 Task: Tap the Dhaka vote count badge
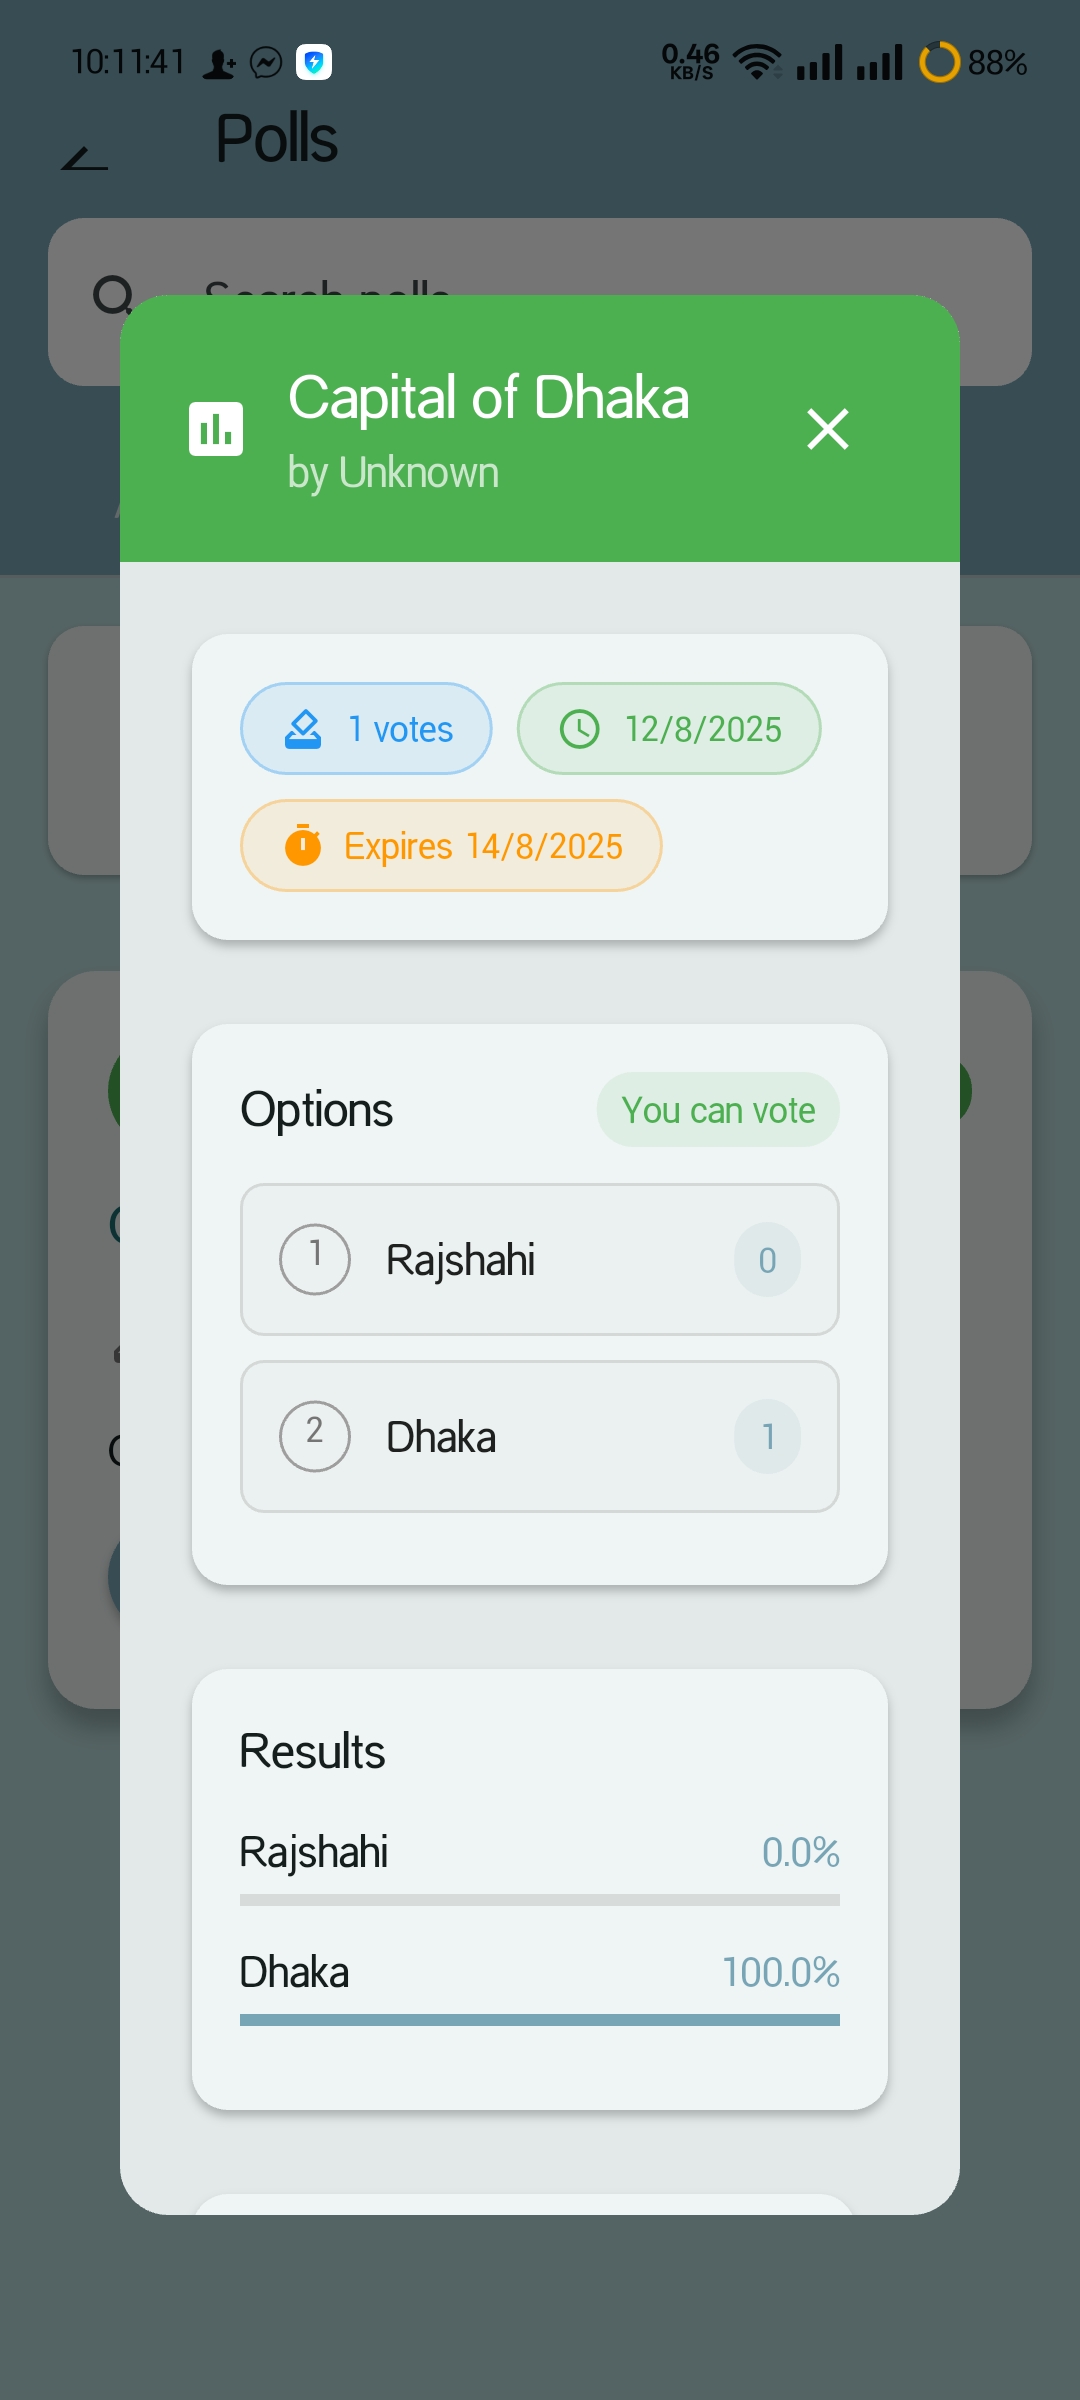pyautogui.click(x=768, y=1437)
